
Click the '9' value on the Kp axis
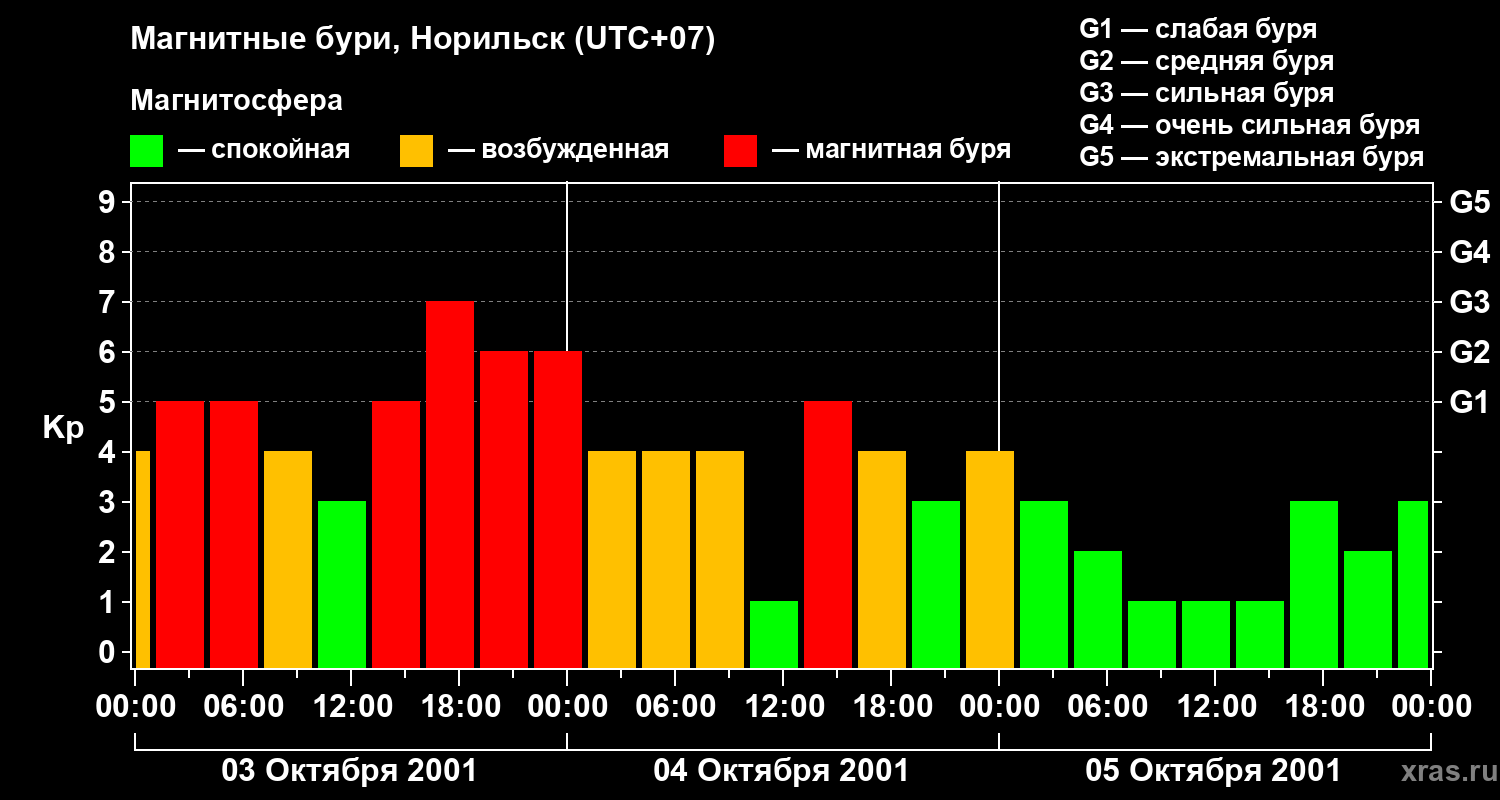[x=109, y=202]
